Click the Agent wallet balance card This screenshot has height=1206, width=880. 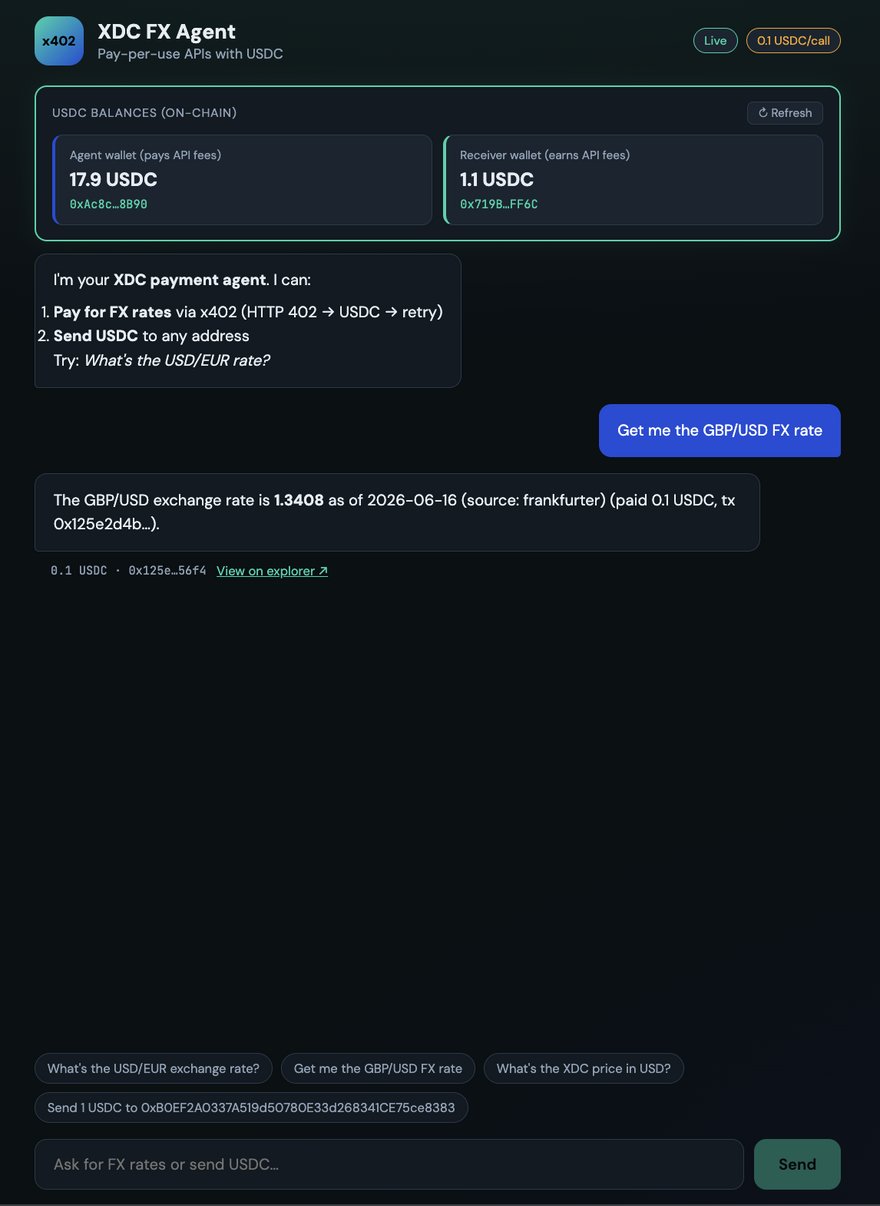pos(242,180)
